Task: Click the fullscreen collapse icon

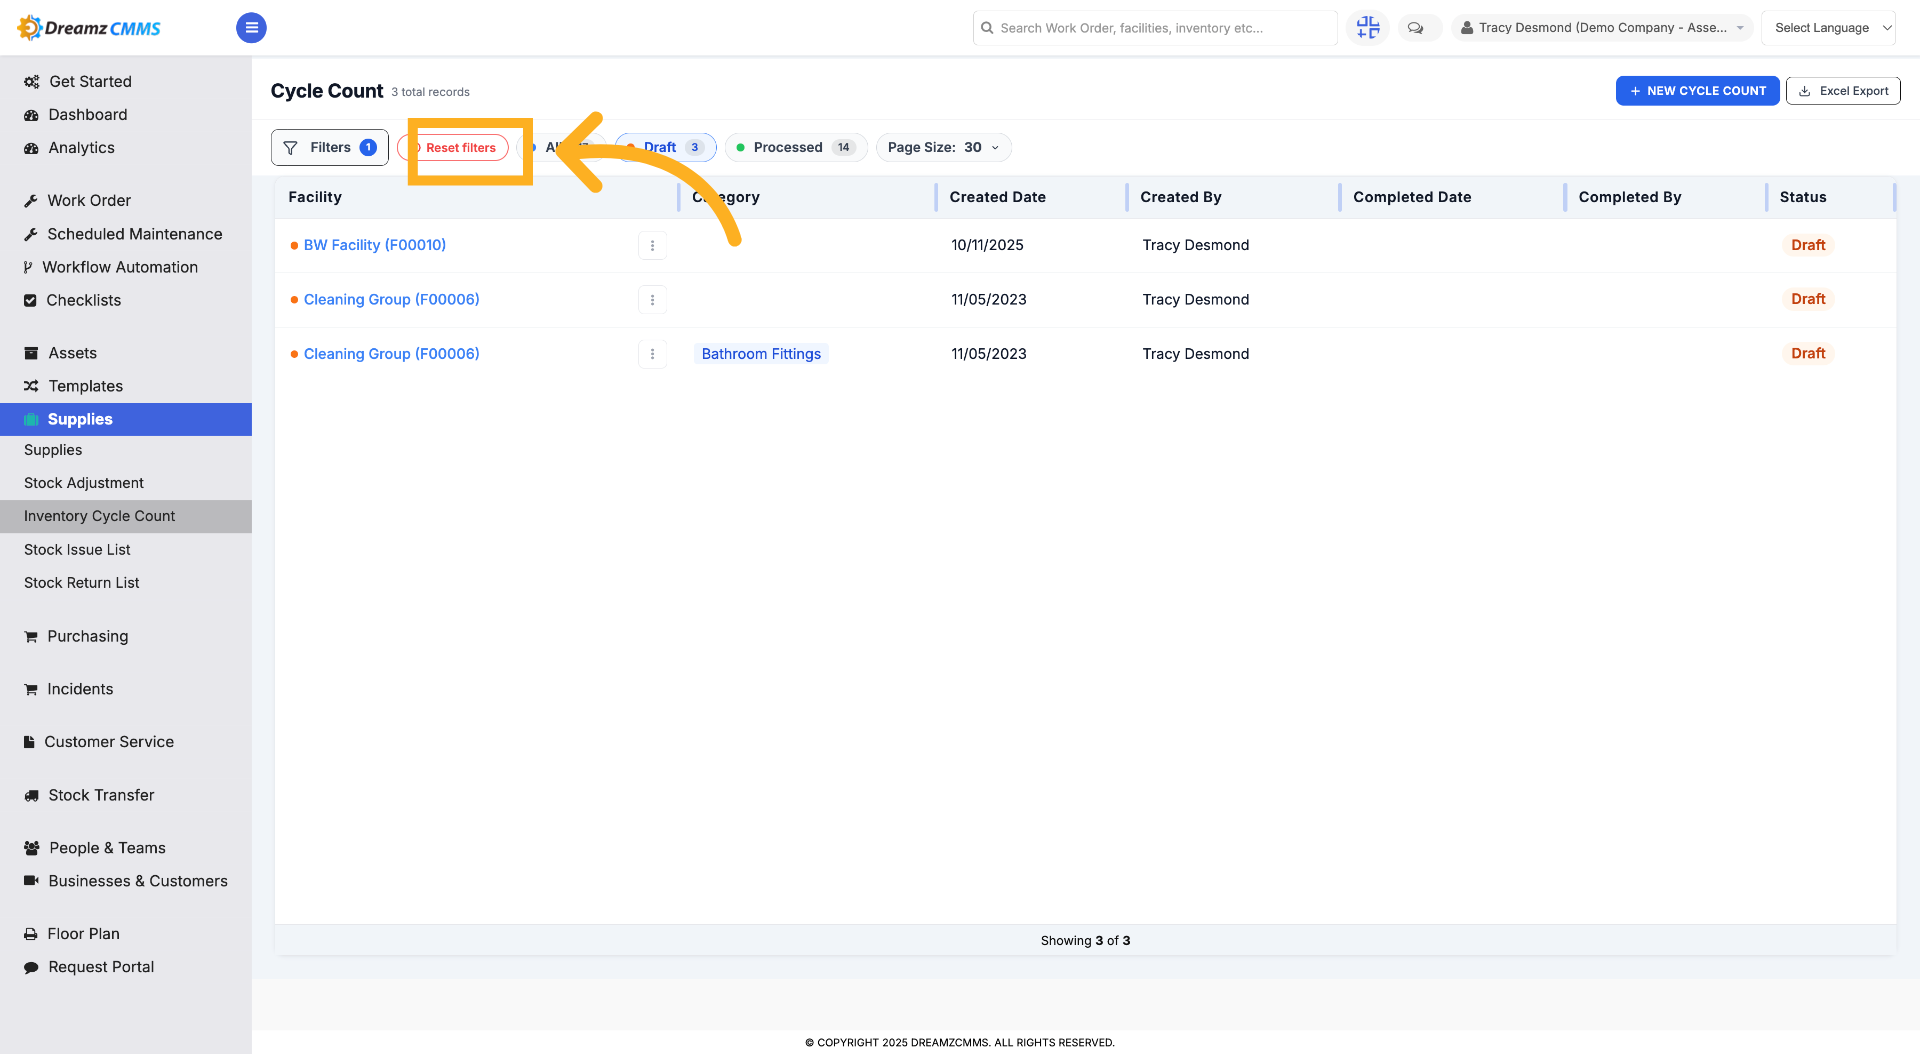Action: click(x=1368, y=28)
